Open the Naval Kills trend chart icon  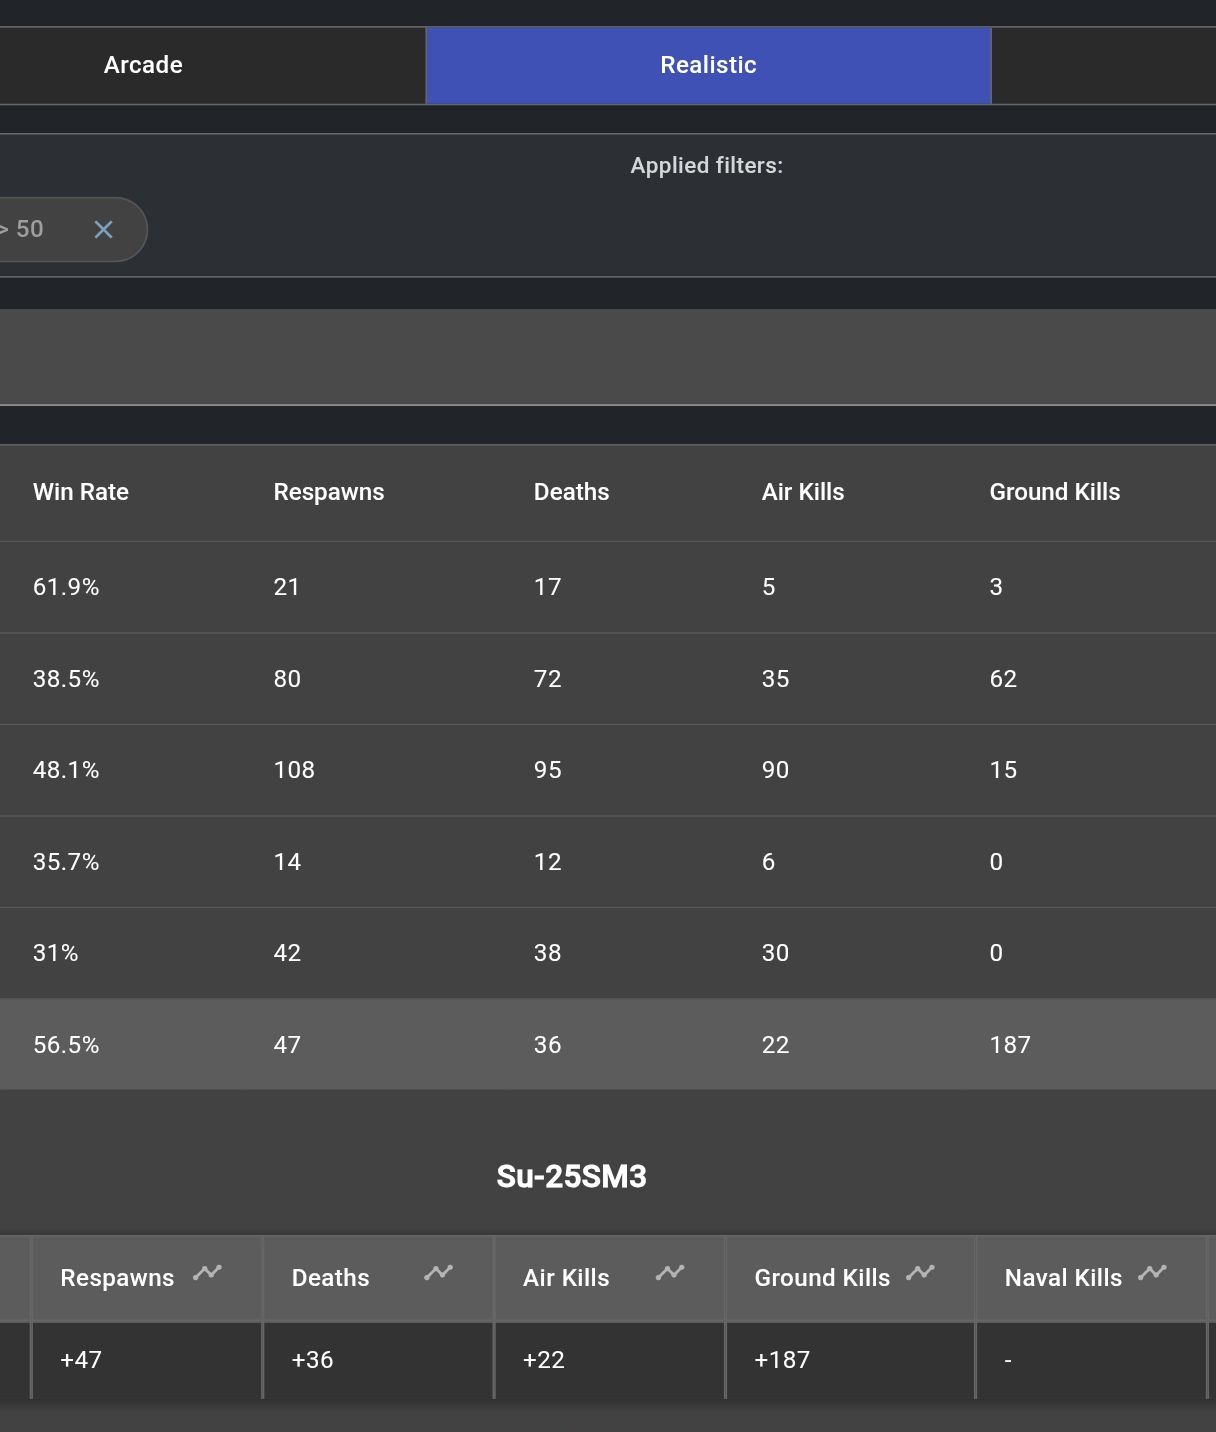coord(1152,1273)
